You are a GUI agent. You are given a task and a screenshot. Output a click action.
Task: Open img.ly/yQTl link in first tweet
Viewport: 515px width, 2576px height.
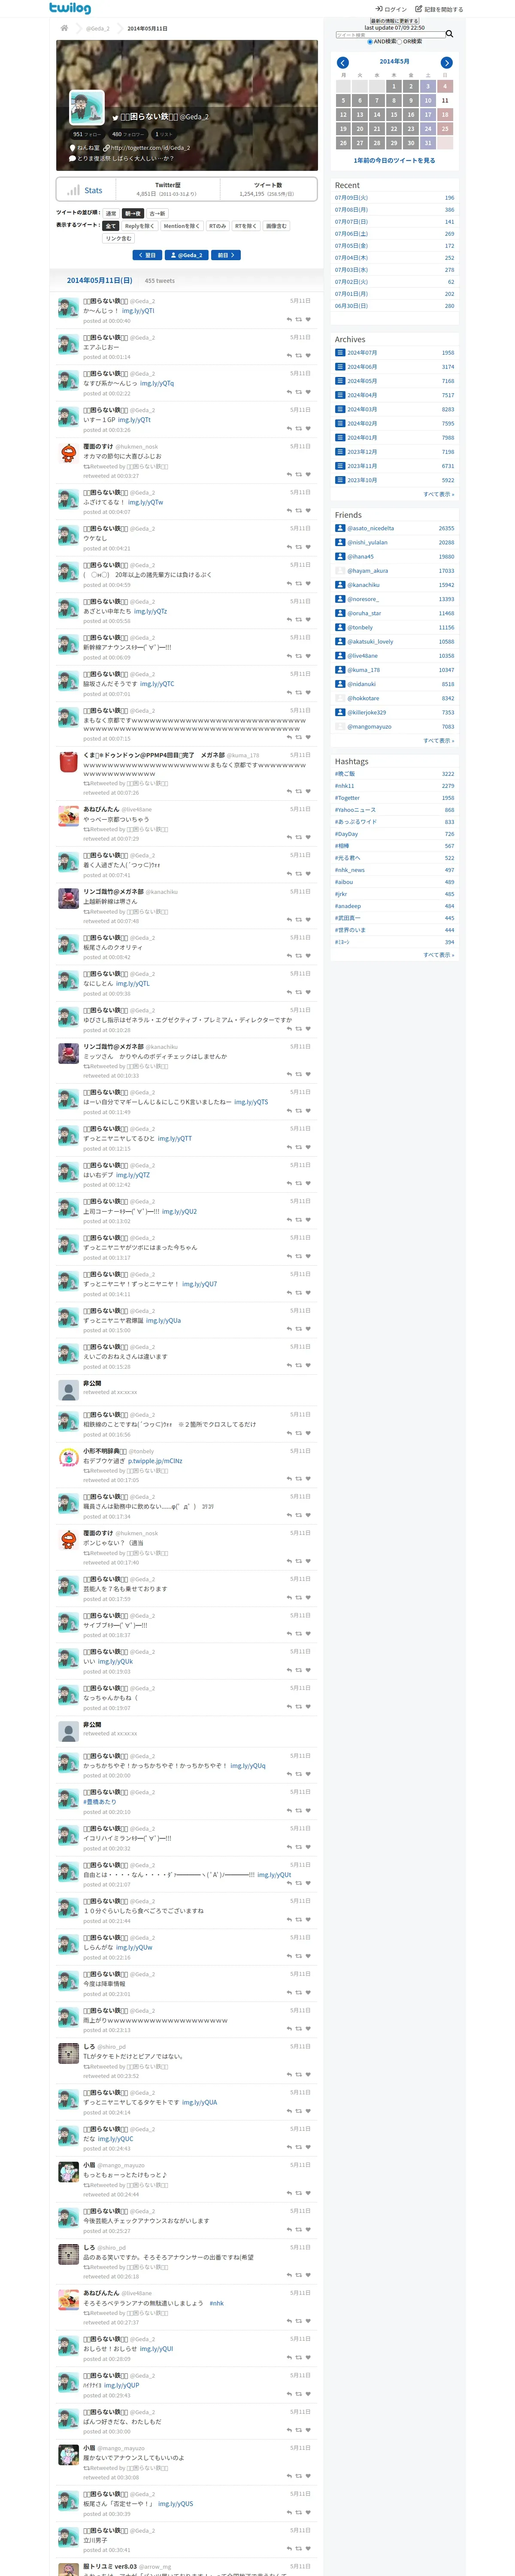tap(138, 311)
